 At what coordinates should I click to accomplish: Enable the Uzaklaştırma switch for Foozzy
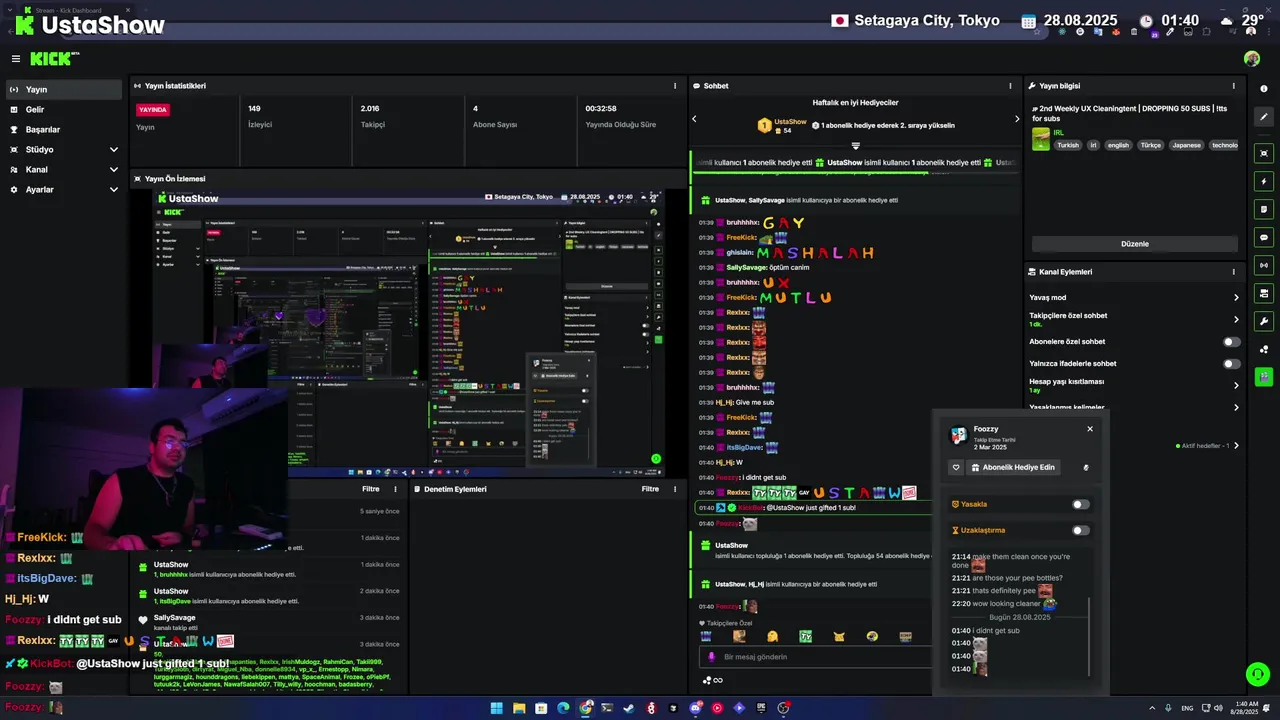(1081, 530)
